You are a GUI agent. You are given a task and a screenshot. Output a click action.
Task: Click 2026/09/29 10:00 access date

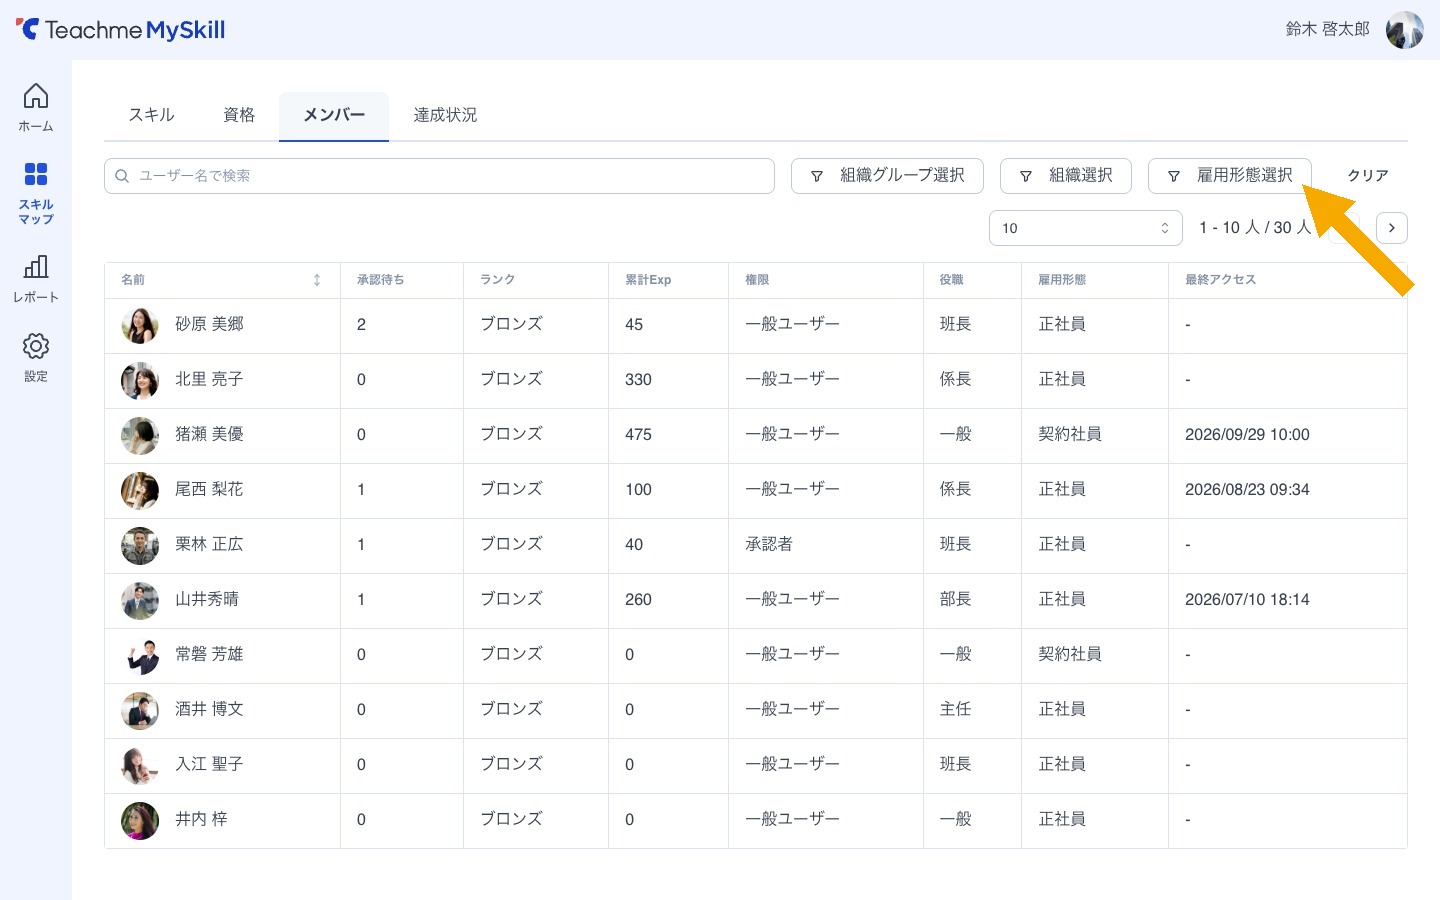[x=1247, y=434]
